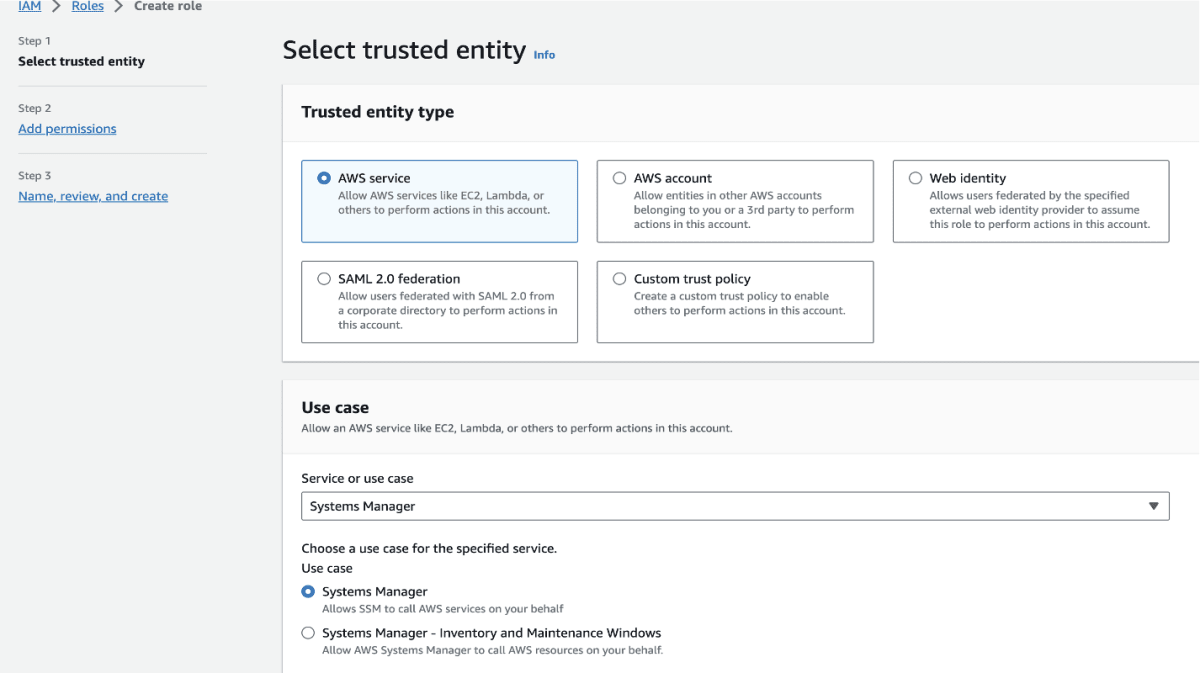
Task: Open the Service or use case dropdown
Action: pos(735,506)
